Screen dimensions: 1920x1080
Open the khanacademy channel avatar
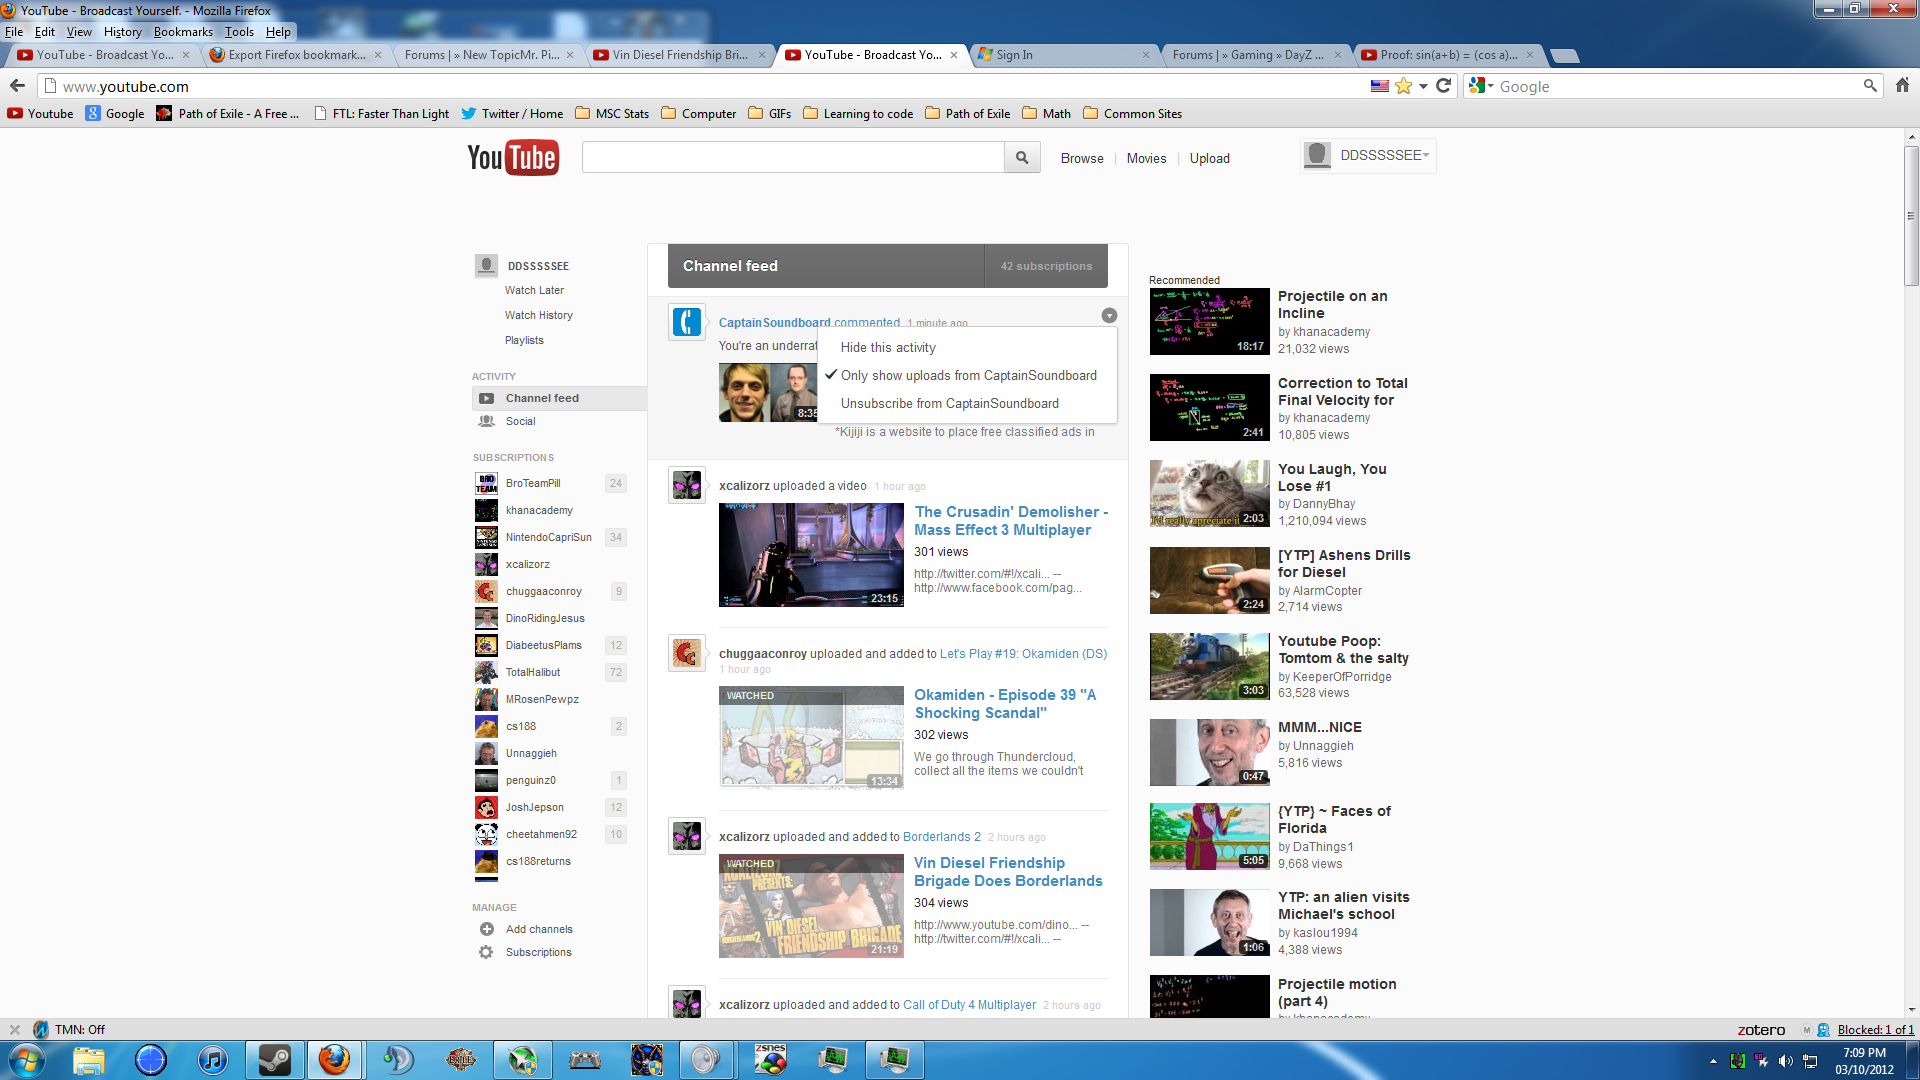coord(486,510)
